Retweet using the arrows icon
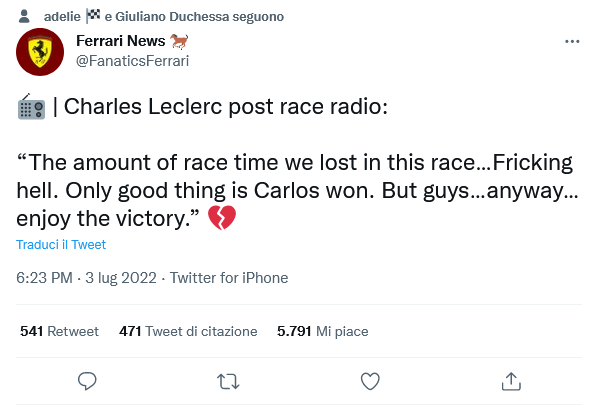This screenshot has width=598, height=405. tap(228, 381)
